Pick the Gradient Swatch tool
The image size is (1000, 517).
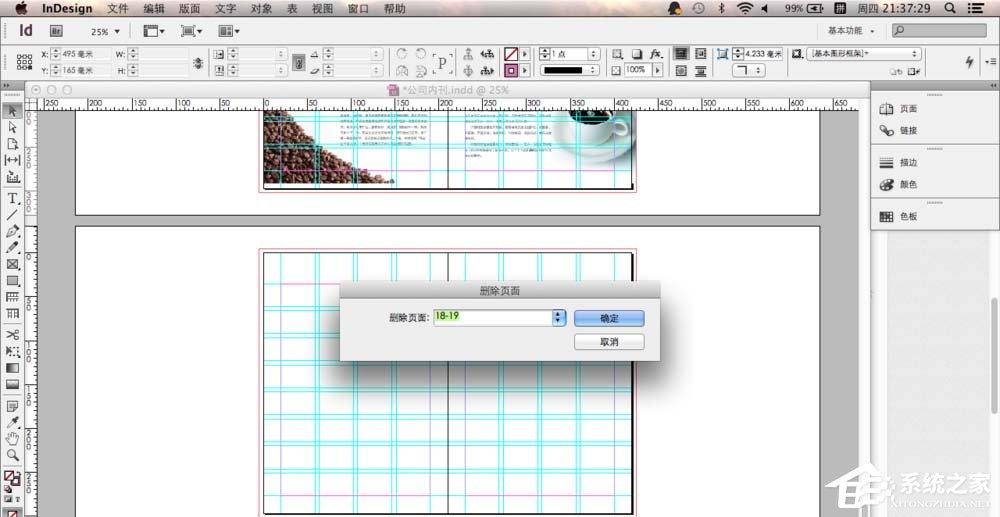tap(13, 368)
